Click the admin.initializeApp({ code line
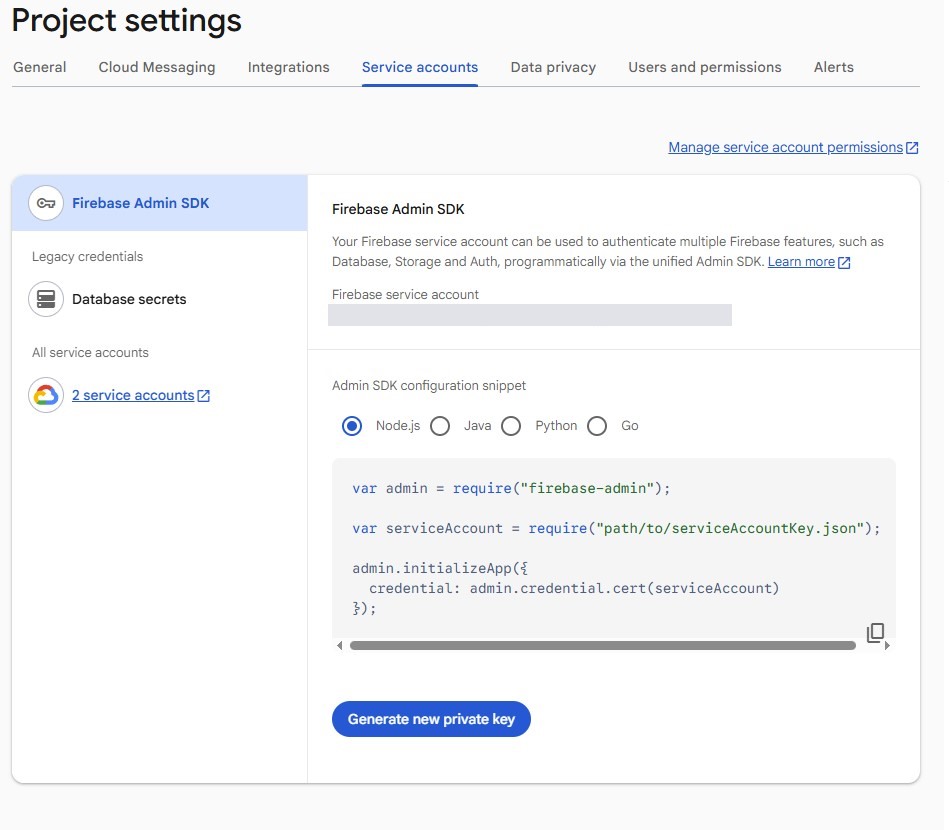 pos(440,568)
